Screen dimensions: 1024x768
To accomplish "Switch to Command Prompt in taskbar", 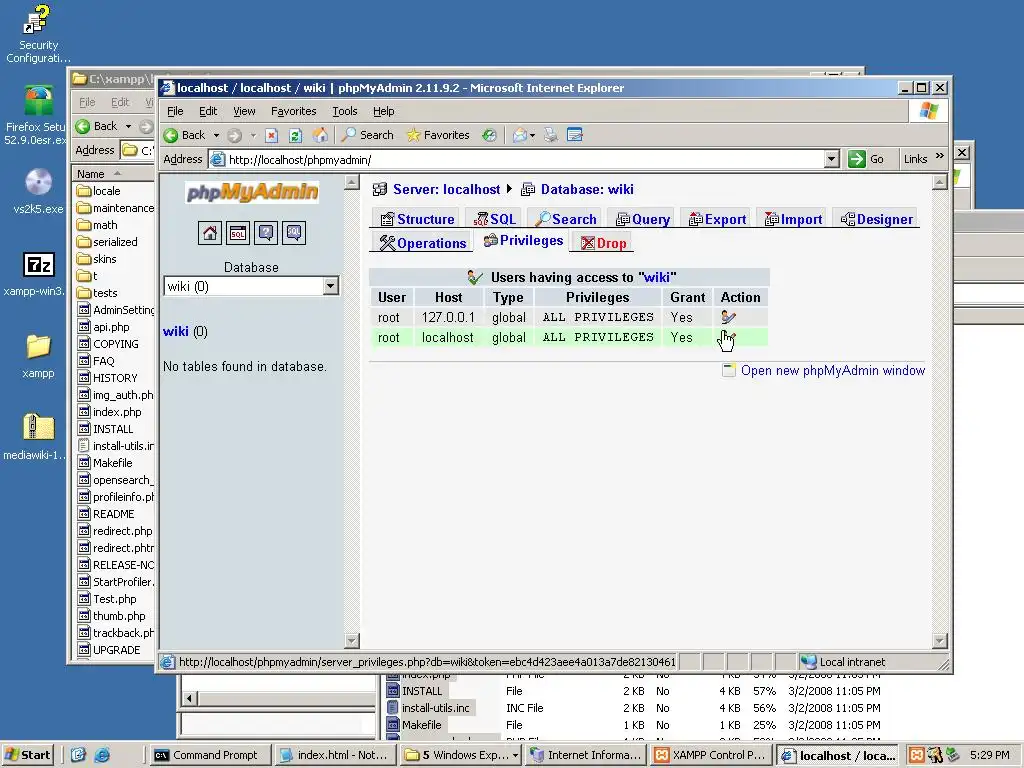I will coord(209,755).
